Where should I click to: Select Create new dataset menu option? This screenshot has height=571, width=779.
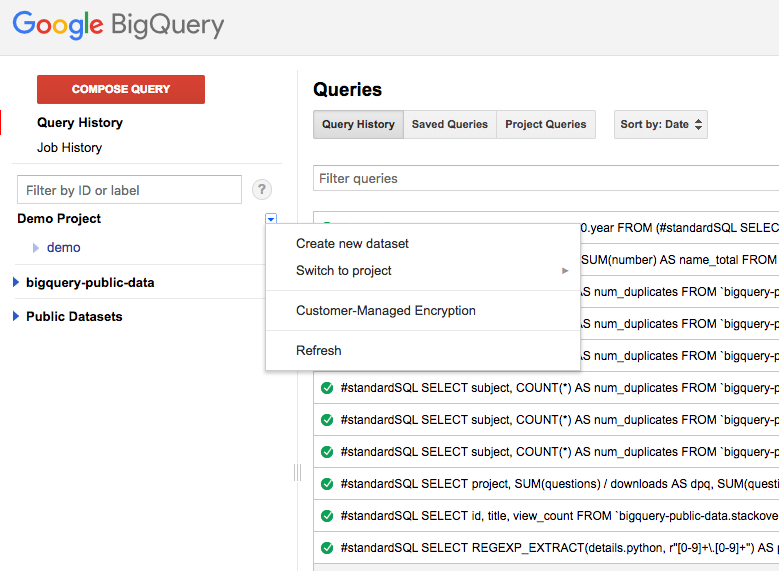click(352, 244)
